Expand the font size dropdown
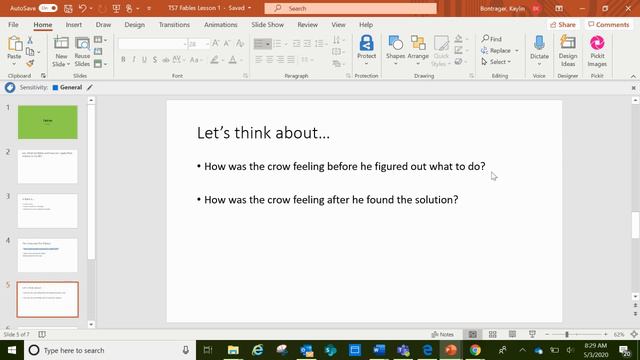The height and width of the screenshot is (360, 640). pos(207,44)
